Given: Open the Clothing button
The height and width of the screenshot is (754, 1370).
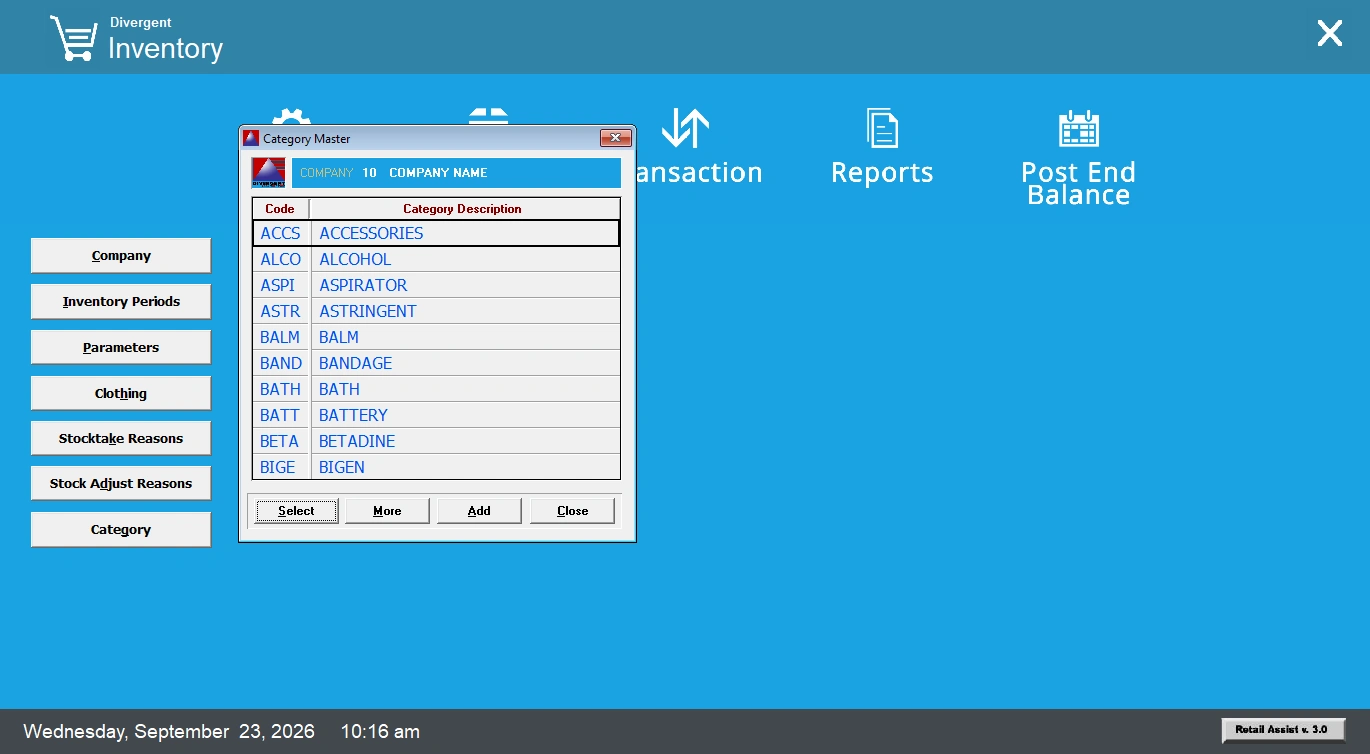Looking at the screenshot, I should [121, 393].
